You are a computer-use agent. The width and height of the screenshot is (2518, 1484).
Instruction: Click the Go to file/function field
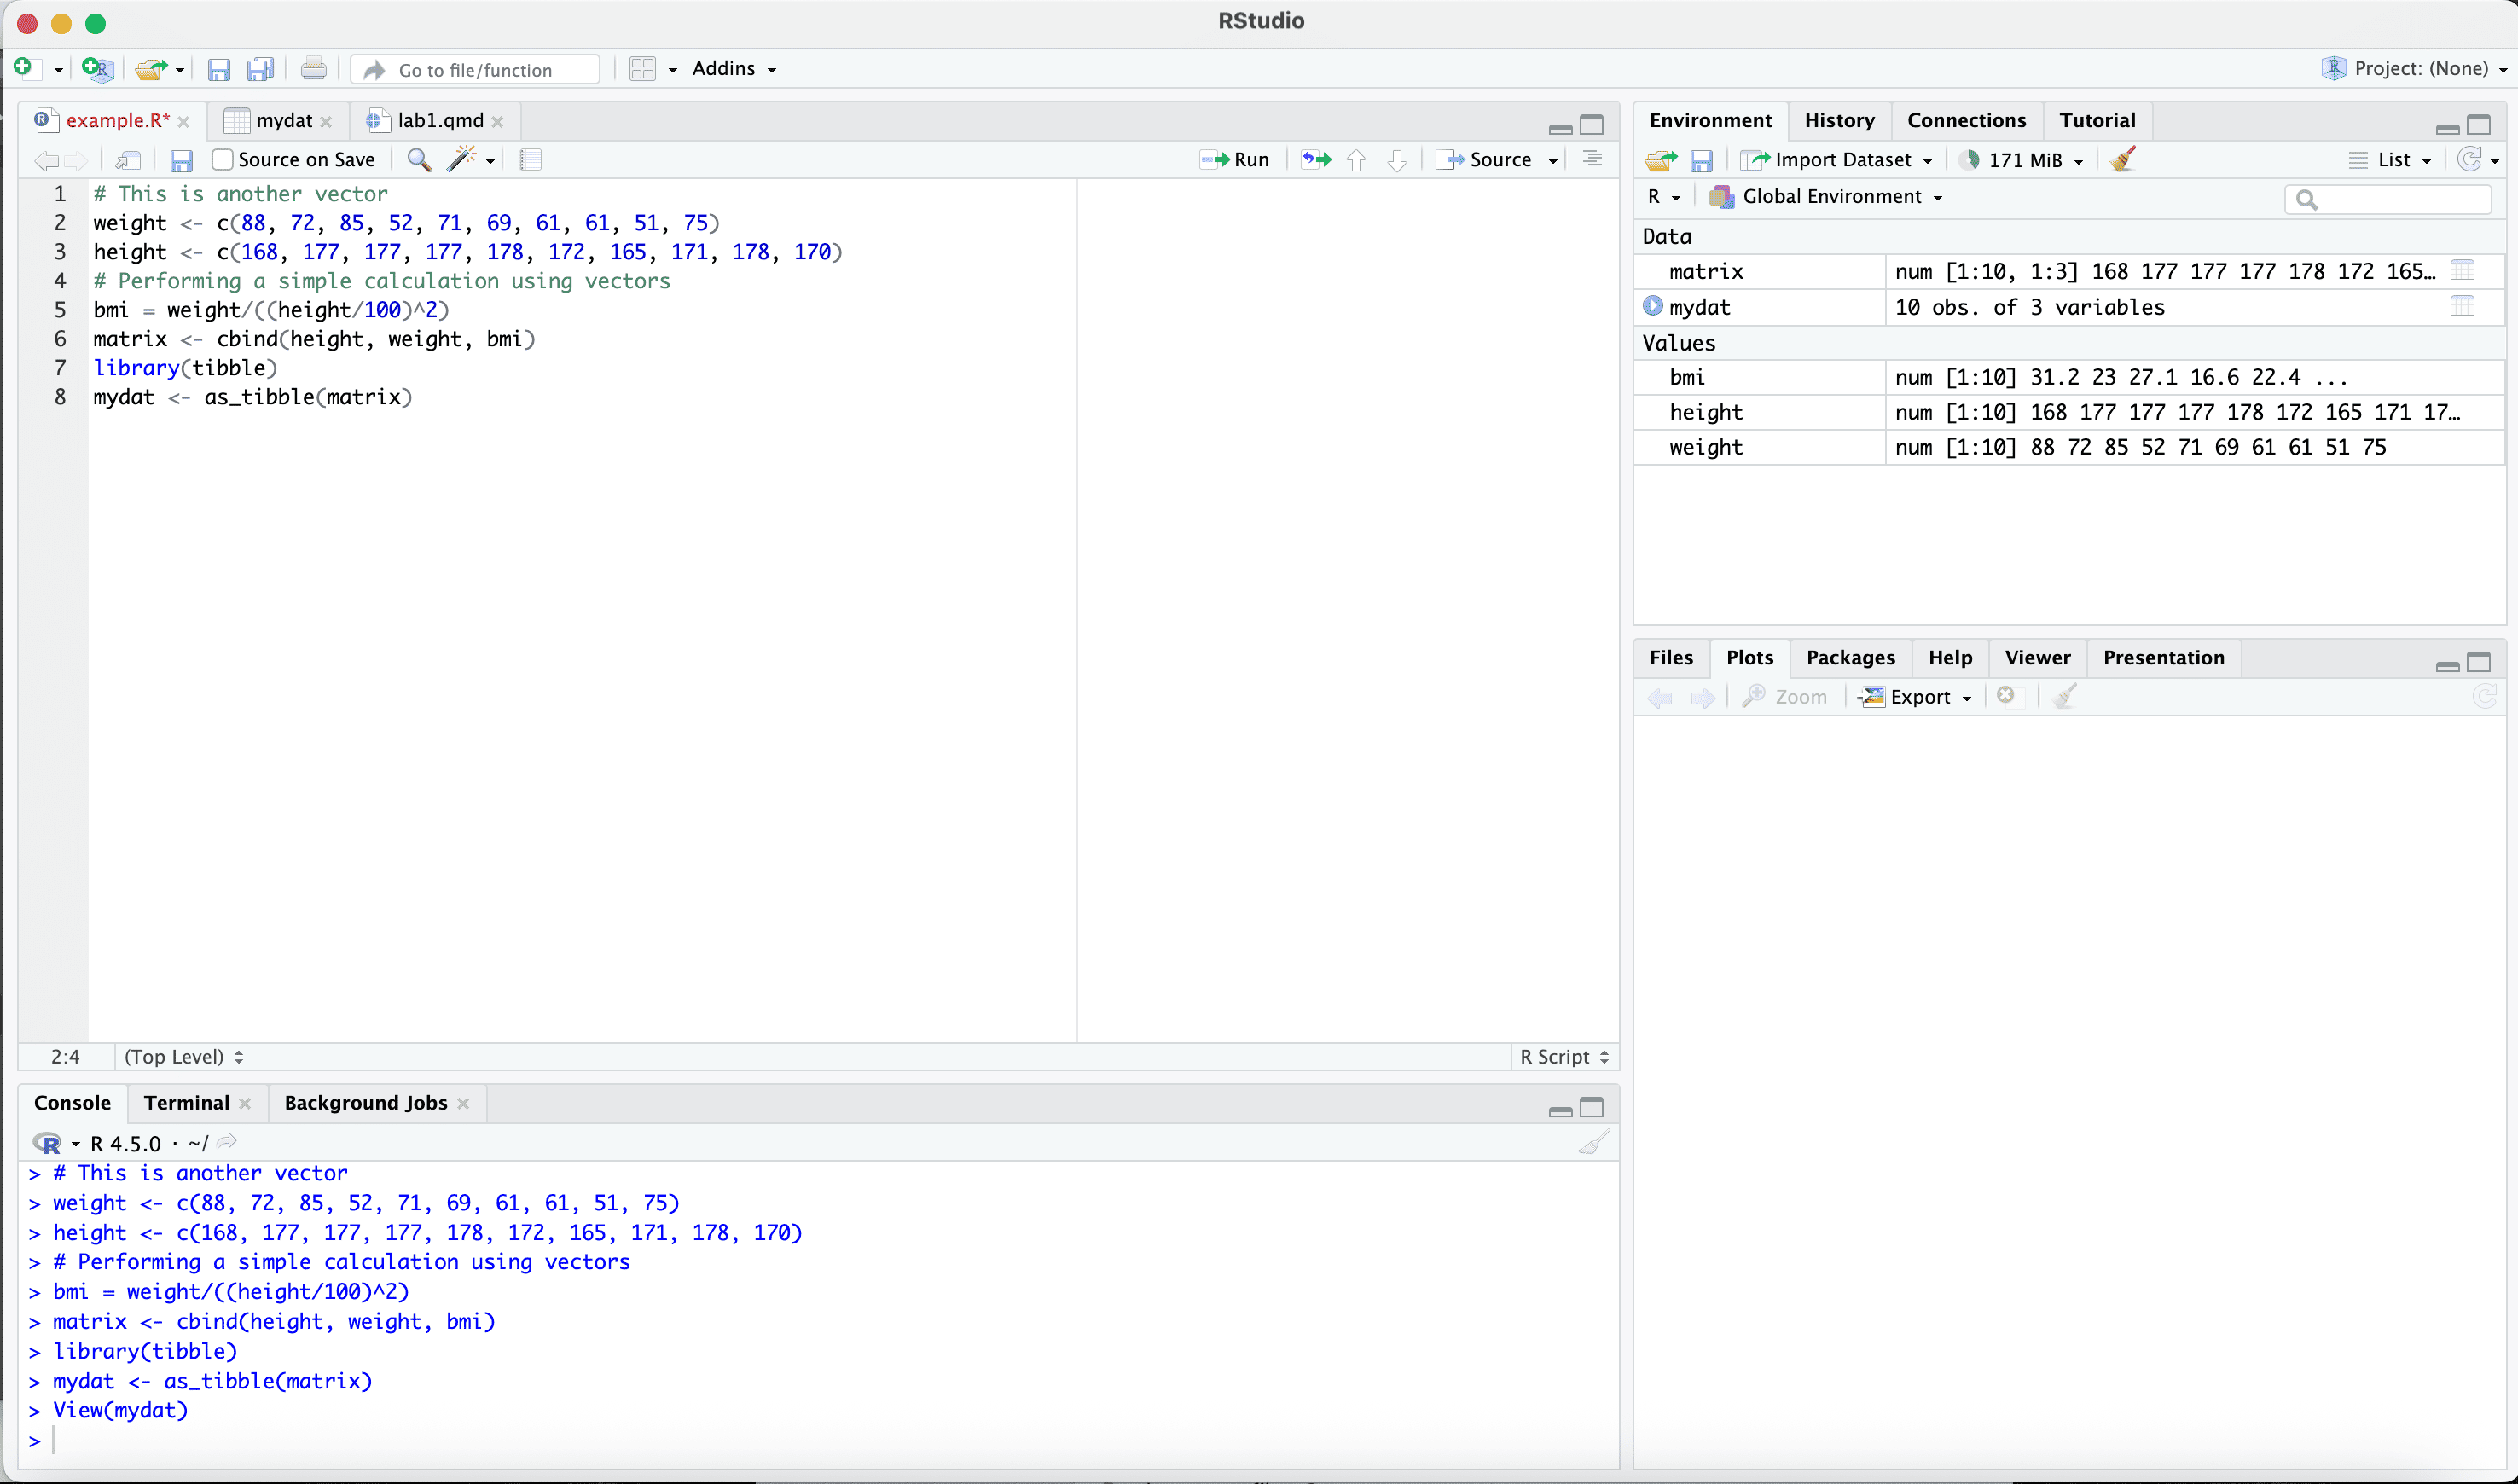click(476, 70)
